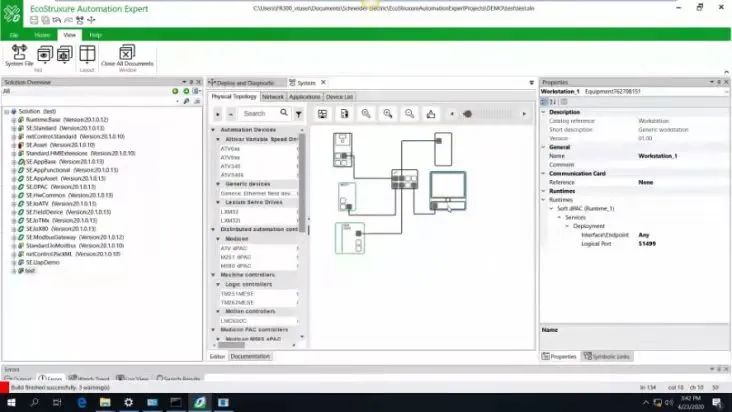Click the device catalog vertical scrollbar

[x=303, y=183]
